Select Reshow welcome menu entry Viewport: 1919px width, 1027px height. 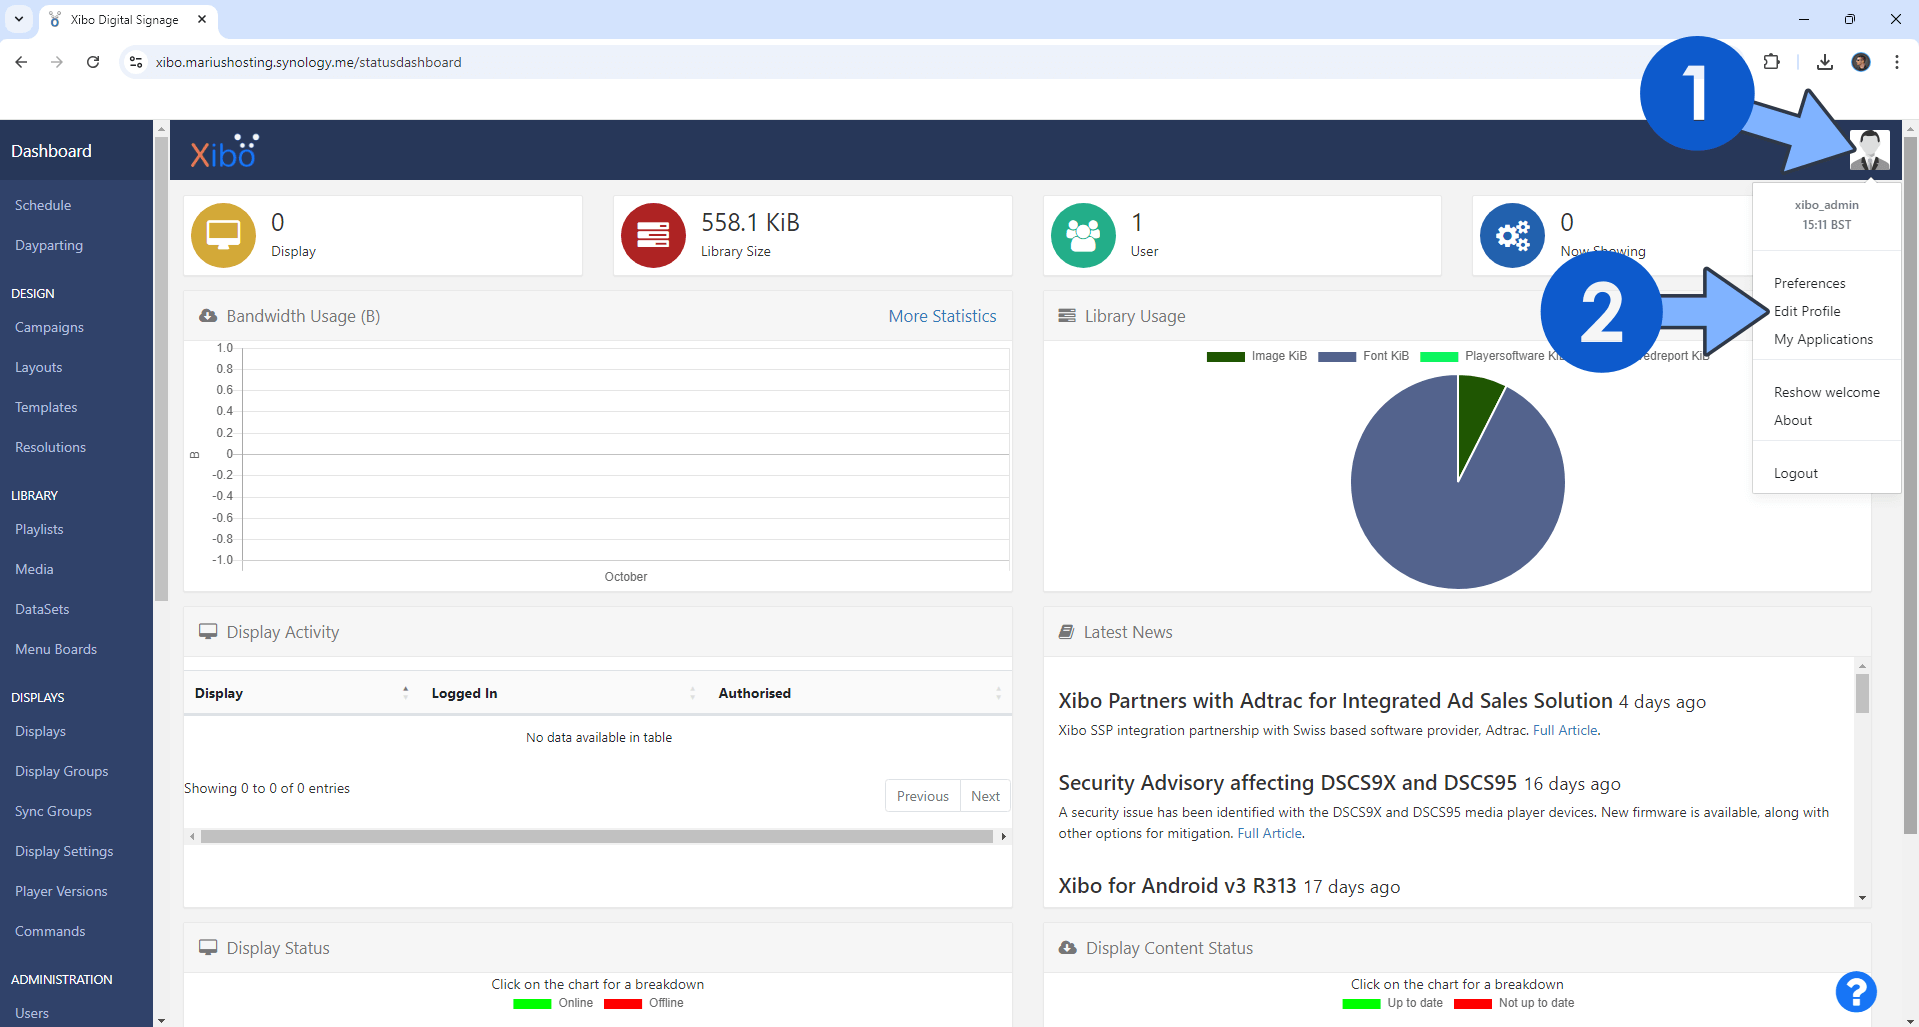1826,392
